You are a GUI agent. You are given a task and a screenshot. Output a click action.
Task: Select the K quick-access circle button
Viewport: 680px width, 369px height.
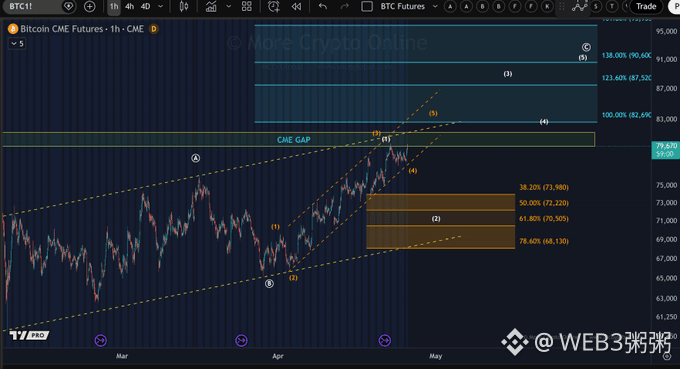(x=547, y=7)
